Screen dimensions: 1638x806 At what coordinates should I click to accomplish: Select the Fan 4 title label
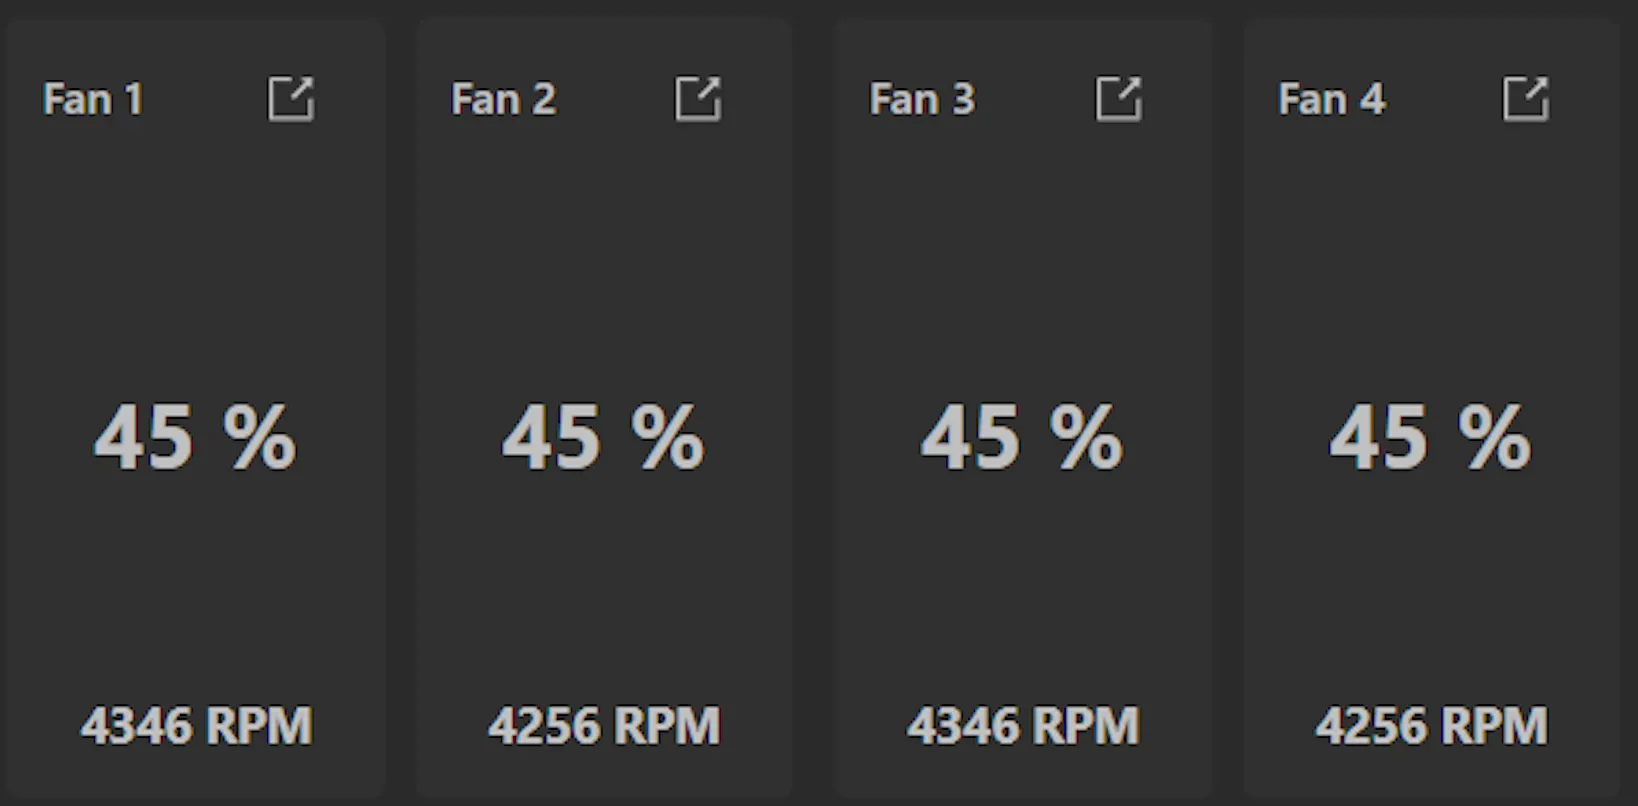[1331, 100]
